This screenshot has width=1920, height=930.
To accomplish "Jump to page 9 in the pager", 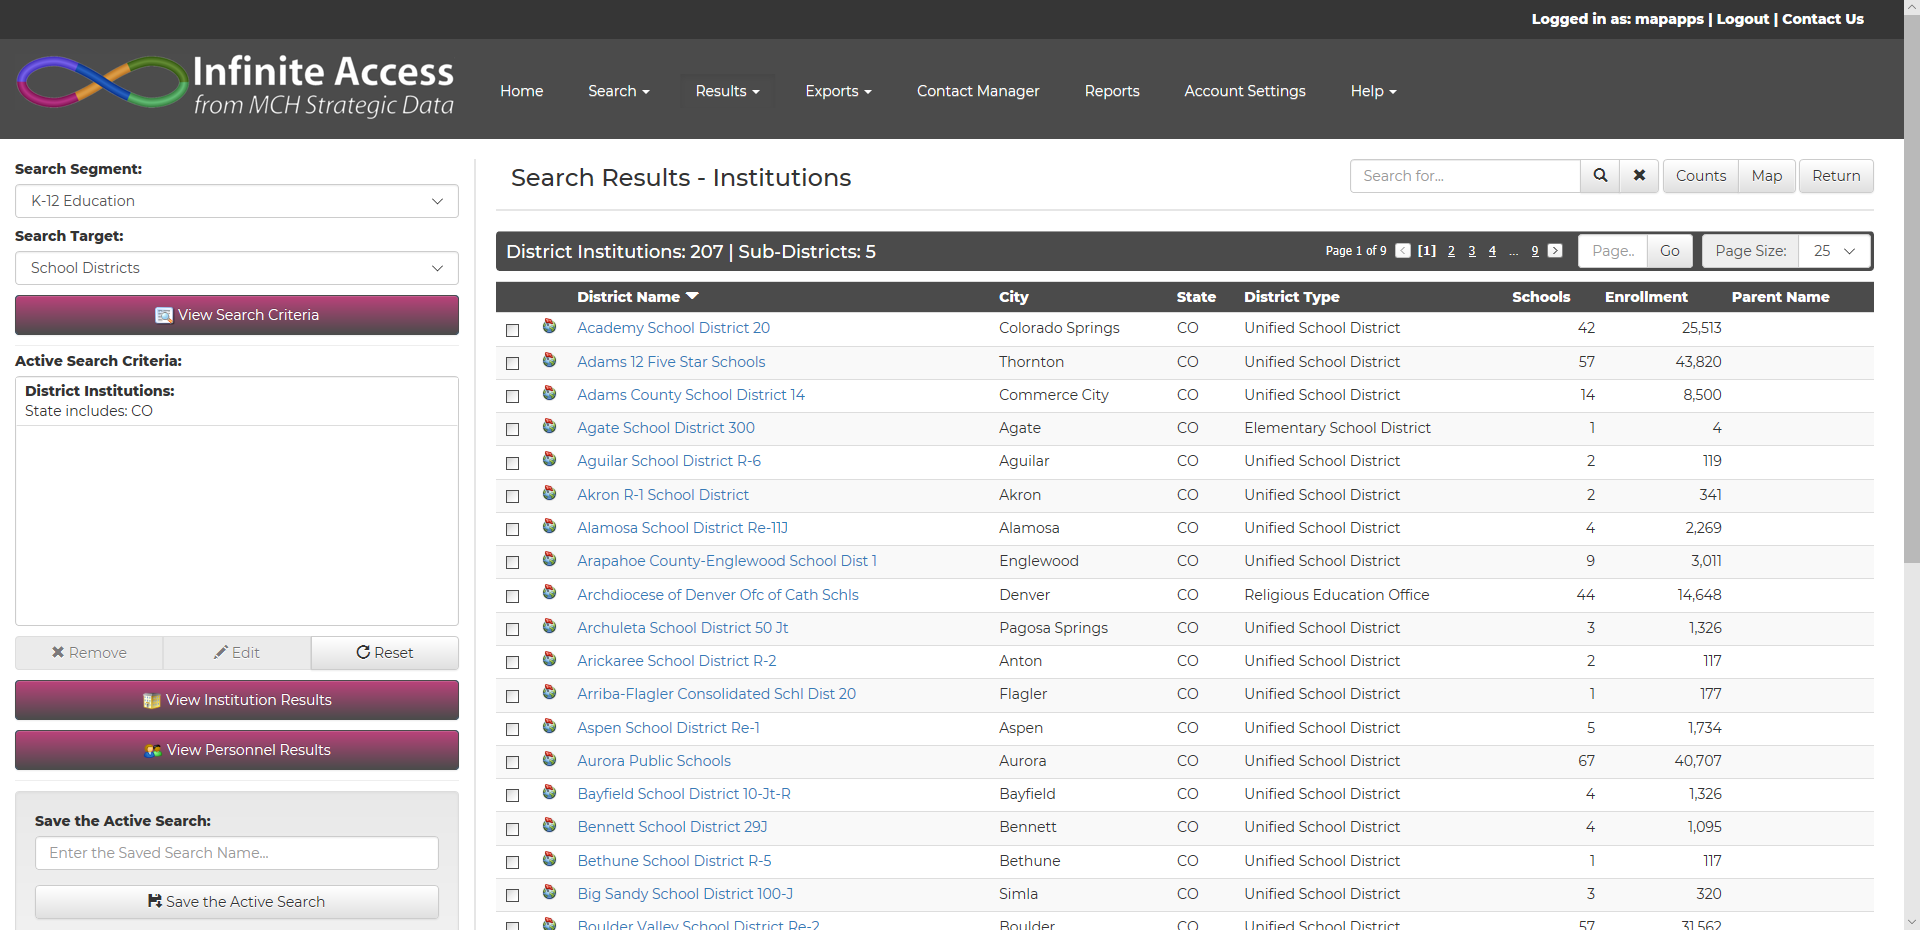I will (1535, 251).
